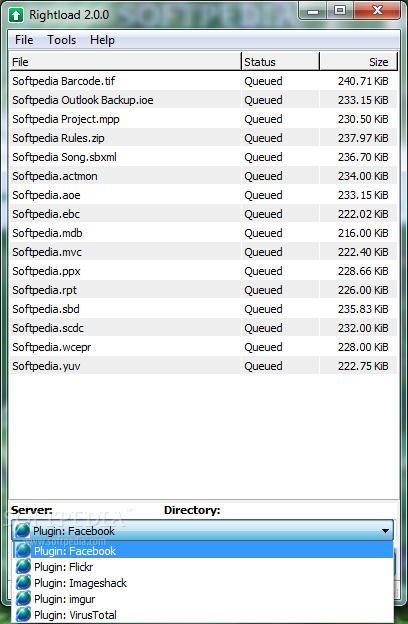The height and width of the screenshot is (624, 408).
Task: Select Softpedia.ppx file
Action: click(203, 271)
